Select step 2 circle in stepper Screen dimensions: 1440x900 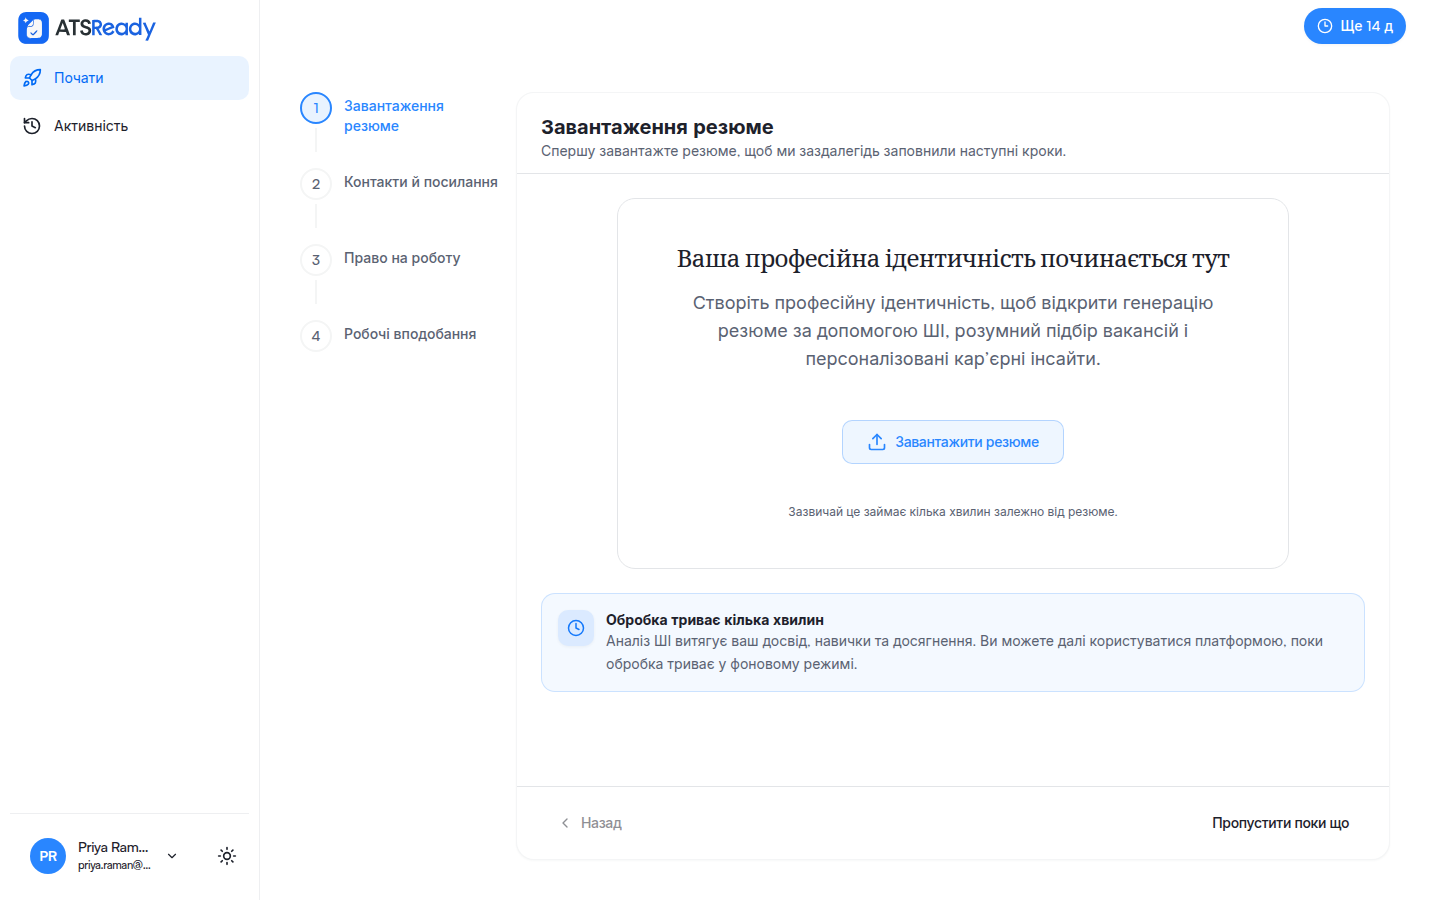click(x=316, y=184)
